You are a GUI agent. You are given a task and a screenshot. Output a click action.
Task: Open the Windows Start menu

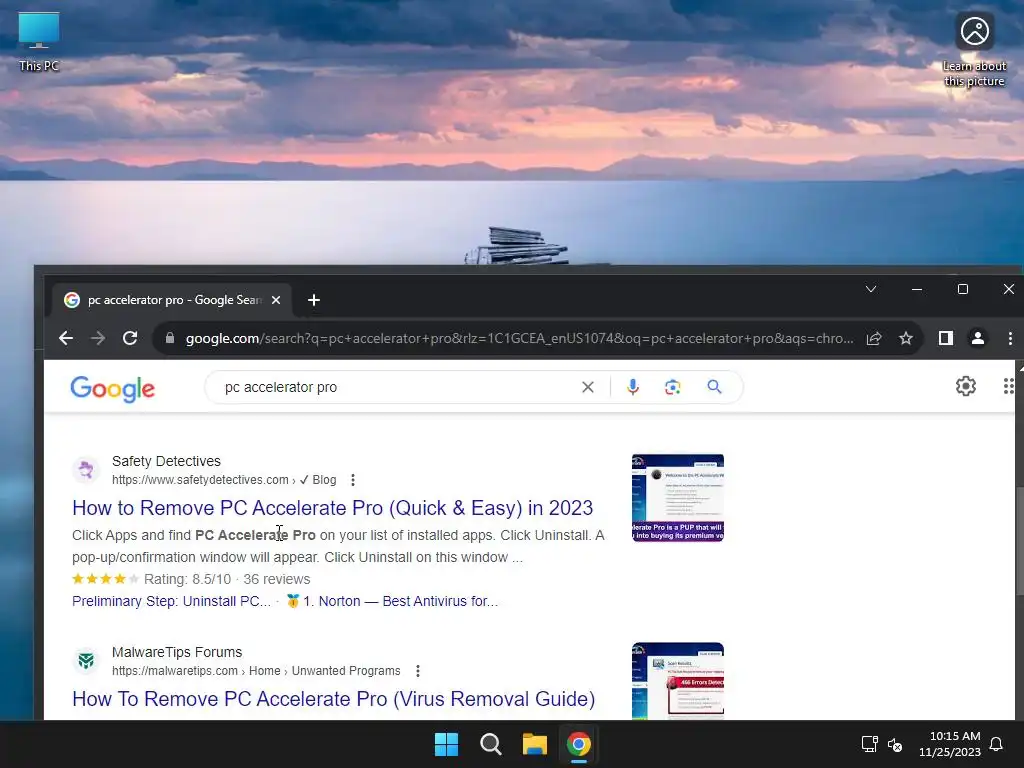[447, 744]
